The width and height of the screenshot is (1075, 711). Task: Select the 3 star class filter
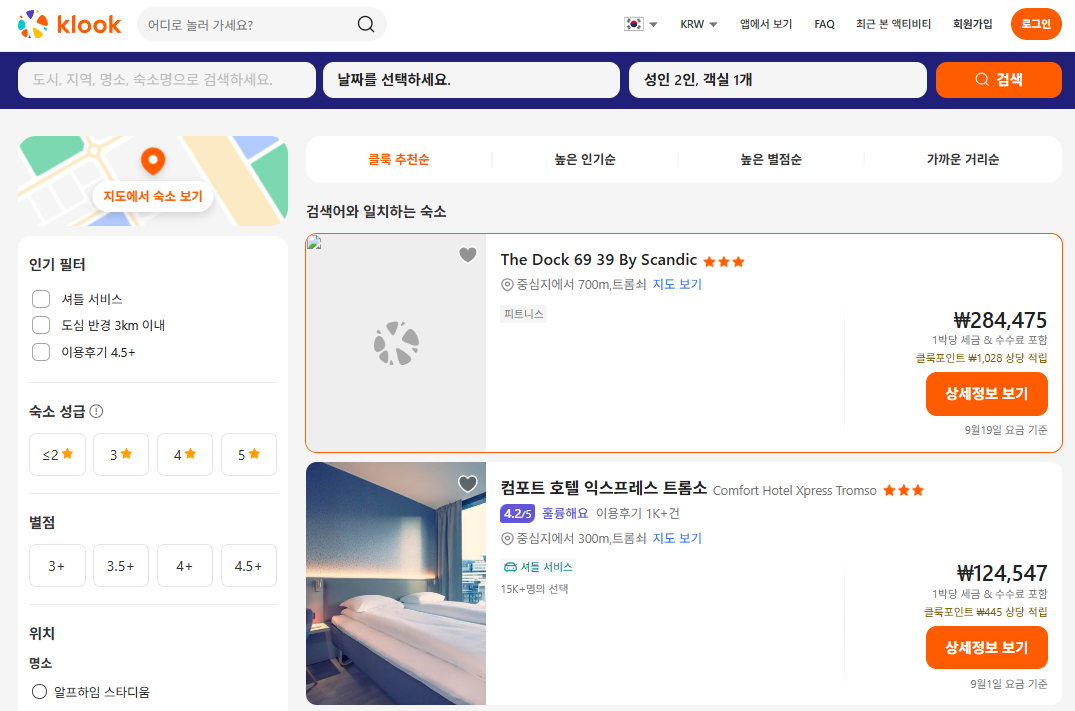[x=121, y=454]
